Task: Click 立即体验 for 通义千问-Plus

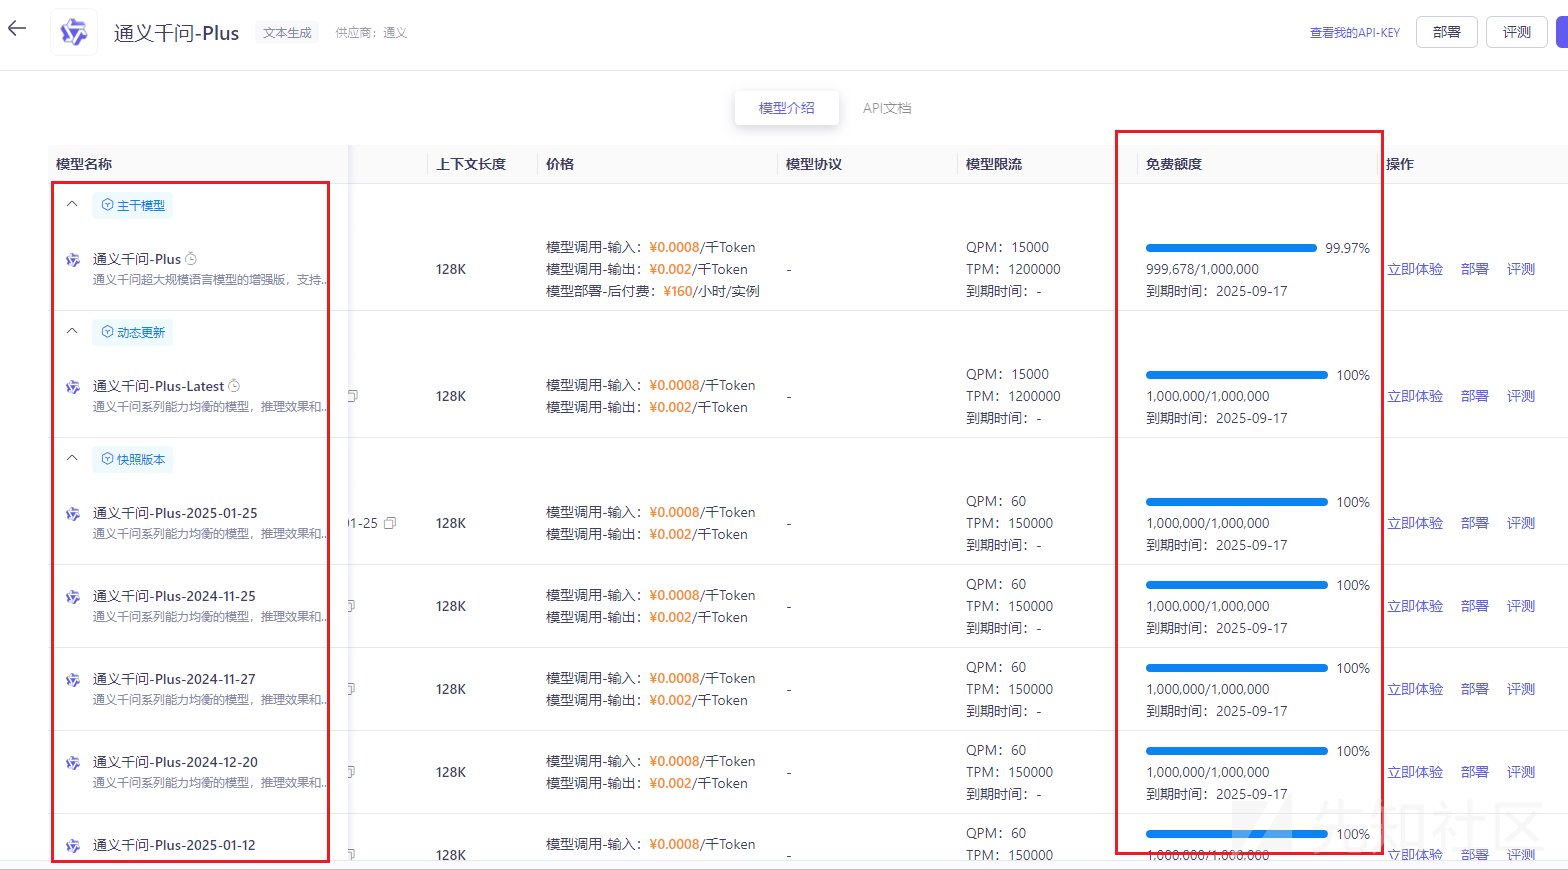Action: 1415,269
